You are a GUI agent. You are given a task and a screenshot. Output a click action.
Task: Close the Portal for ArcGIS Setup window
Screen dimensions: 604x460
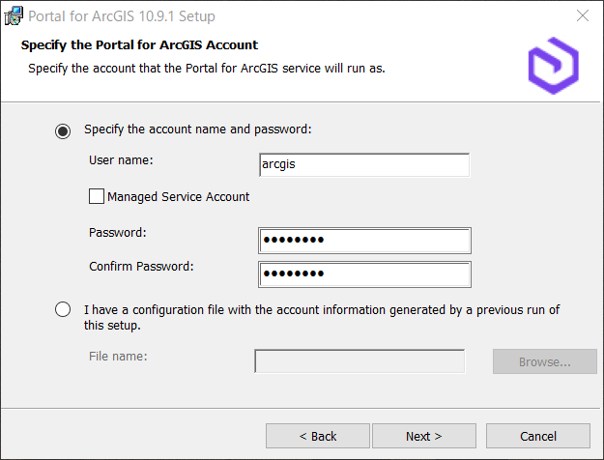coord(582,16)
